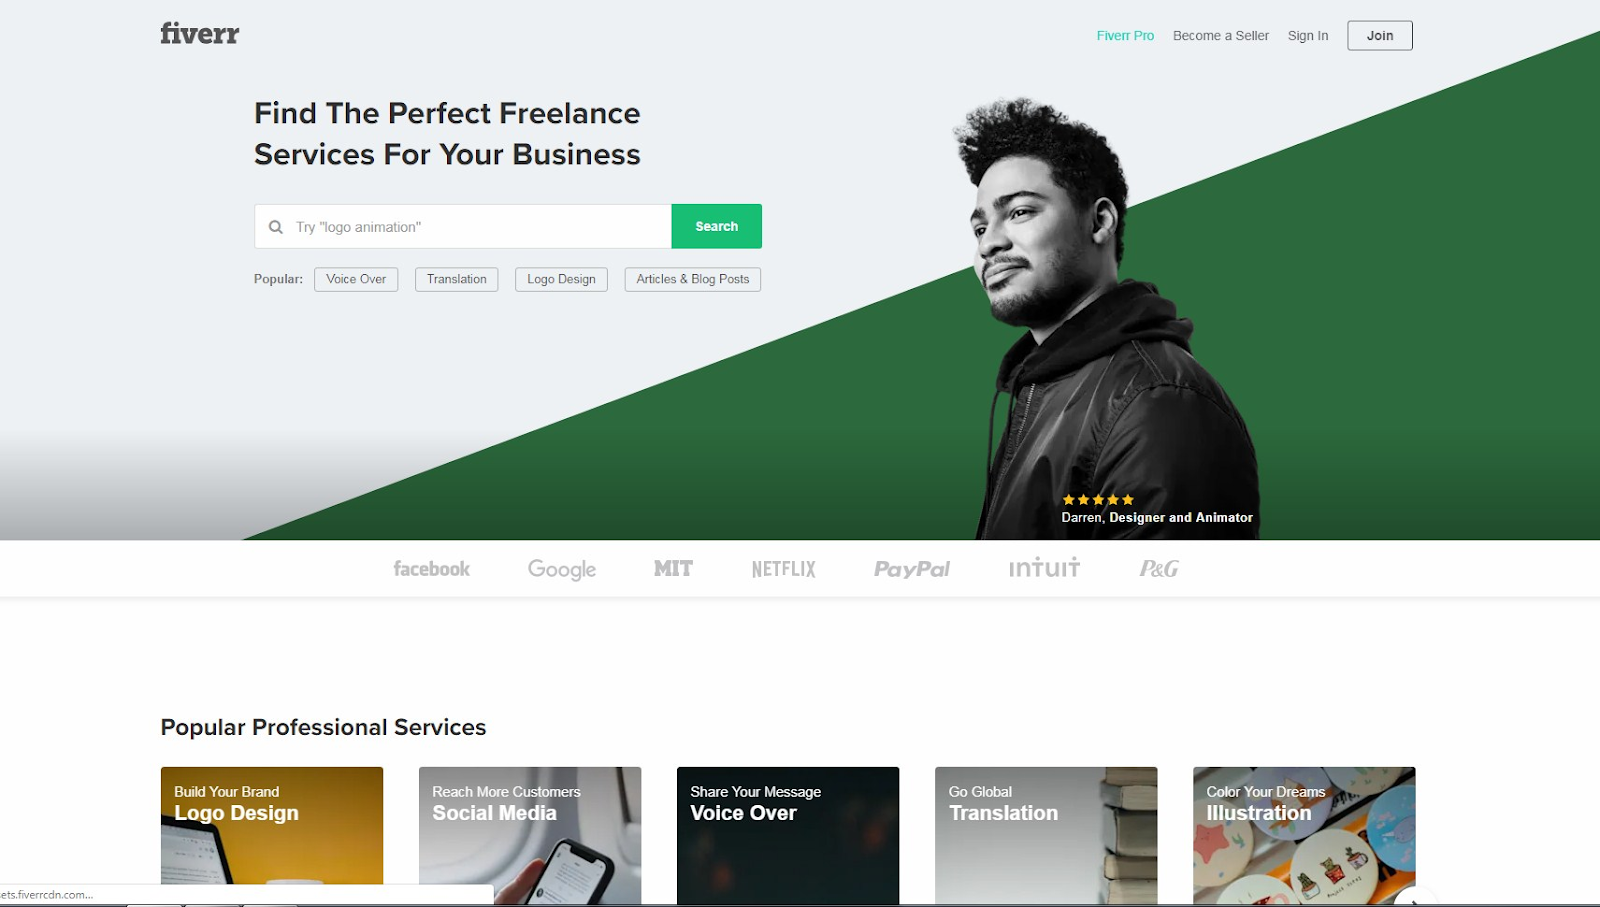
Task: Select the Voice Over popular tag
Action: 356,279
